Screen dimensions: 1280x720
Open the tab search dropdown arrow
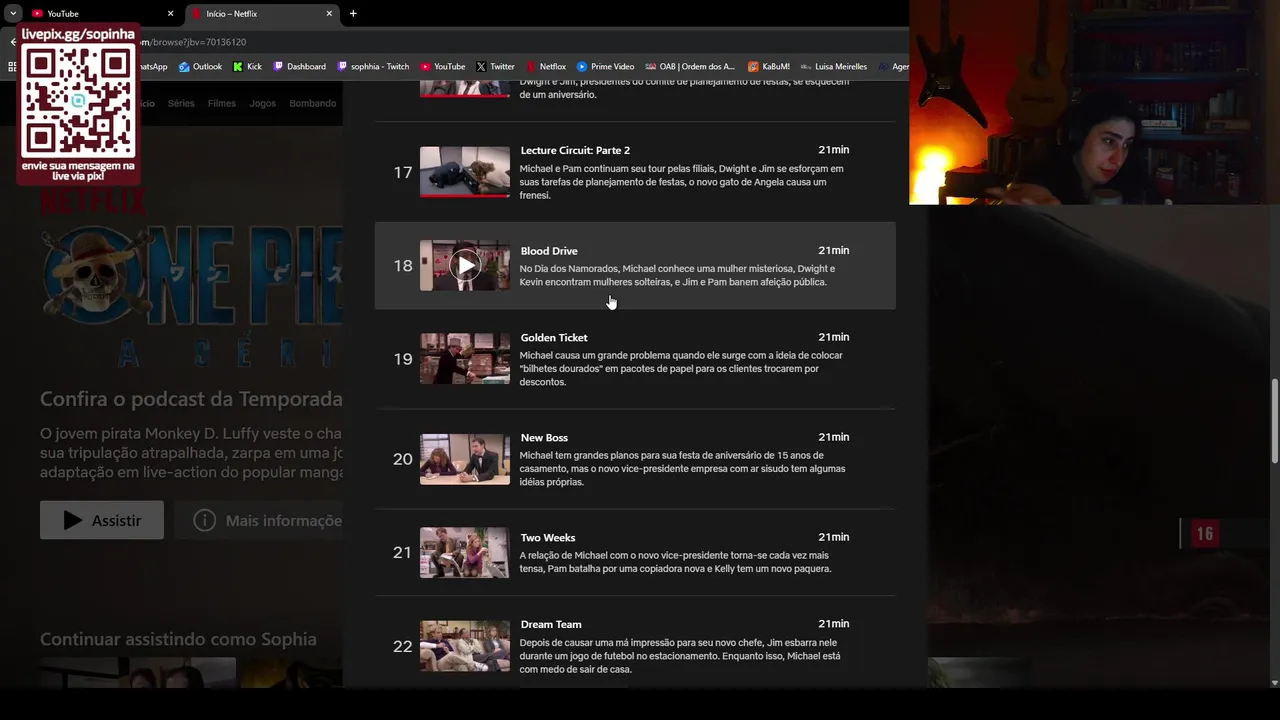tap(13, 13)
